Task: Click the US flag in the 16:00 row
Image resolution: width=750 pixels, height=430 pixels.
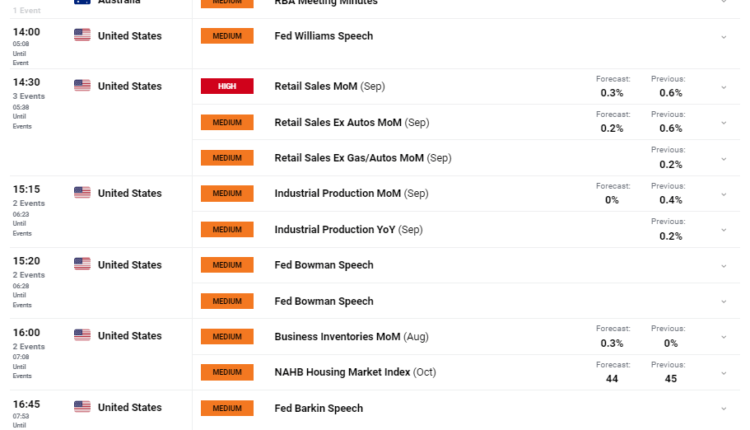Action: click(x=82, y=336)
